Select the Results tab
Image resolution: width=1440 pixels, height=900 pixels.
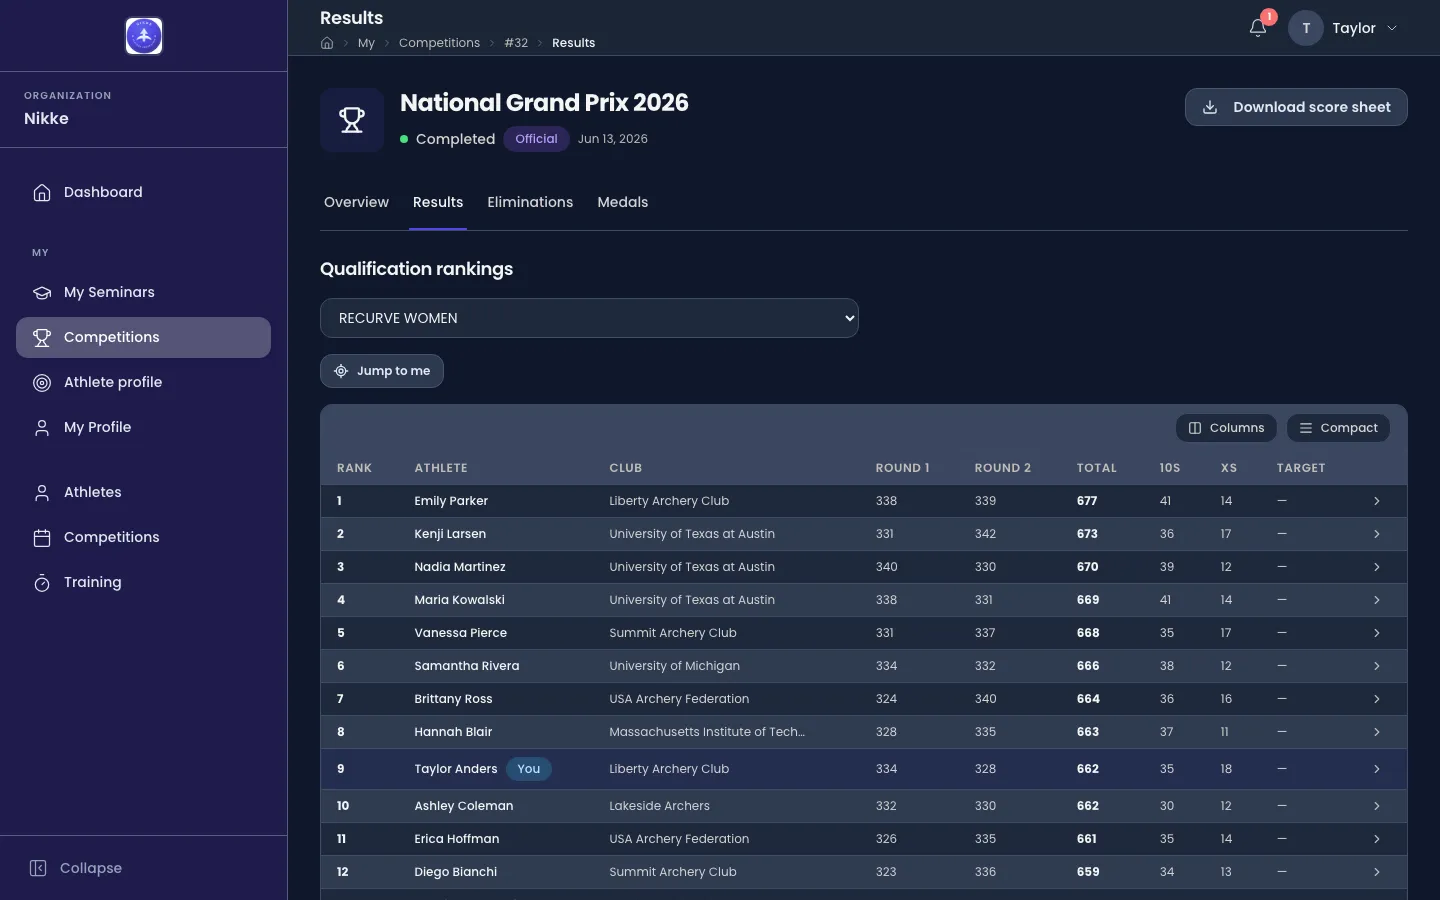[438, 202]
